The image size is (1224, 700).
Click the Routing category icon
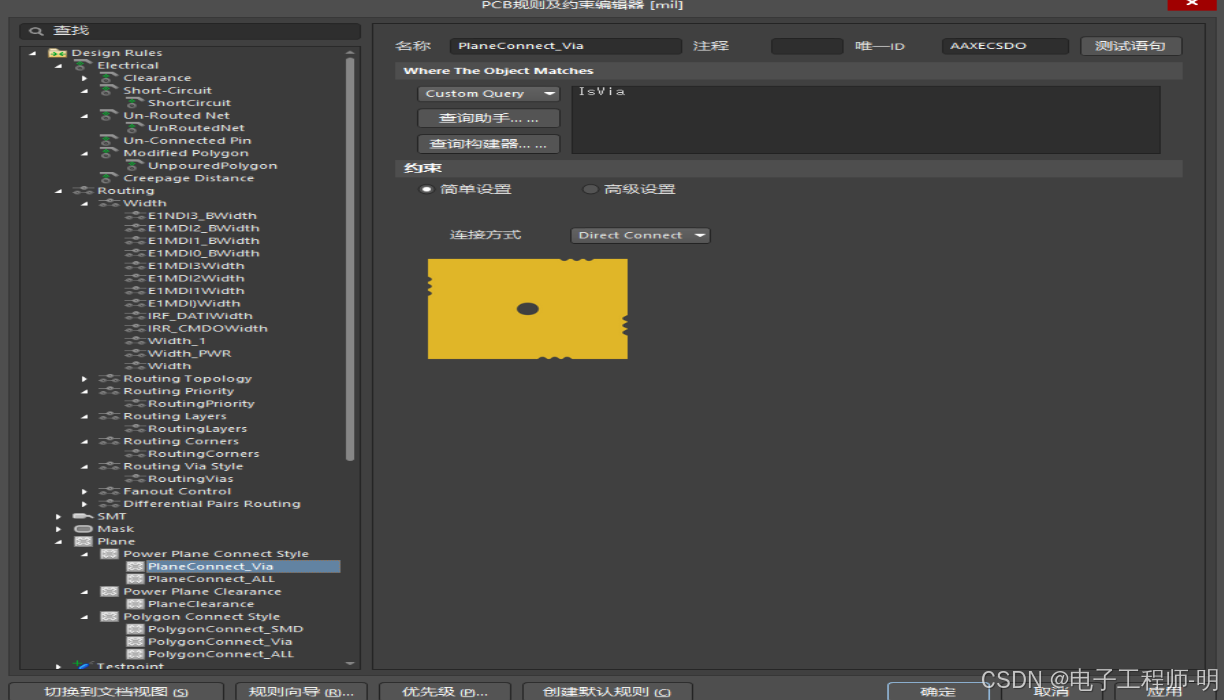point(83,191)
